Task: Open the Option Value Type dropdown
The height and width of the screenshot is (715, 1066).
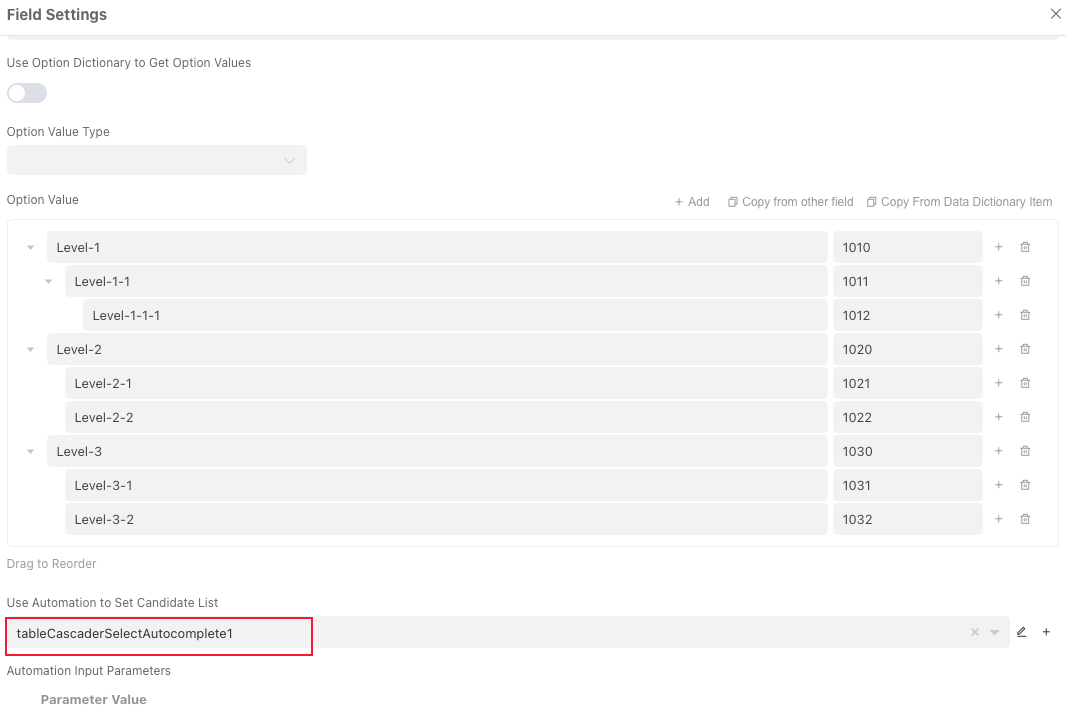Action: (x=156, y=160)
